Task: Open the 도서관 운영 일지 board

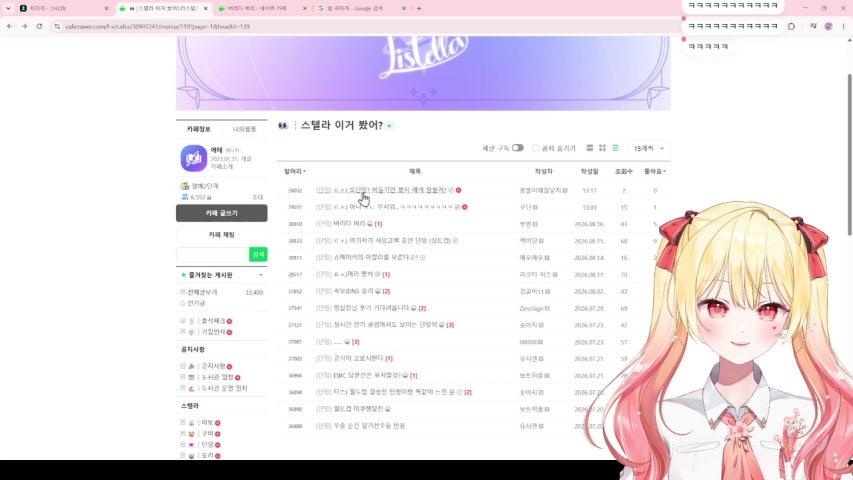Action: (224, 388)
